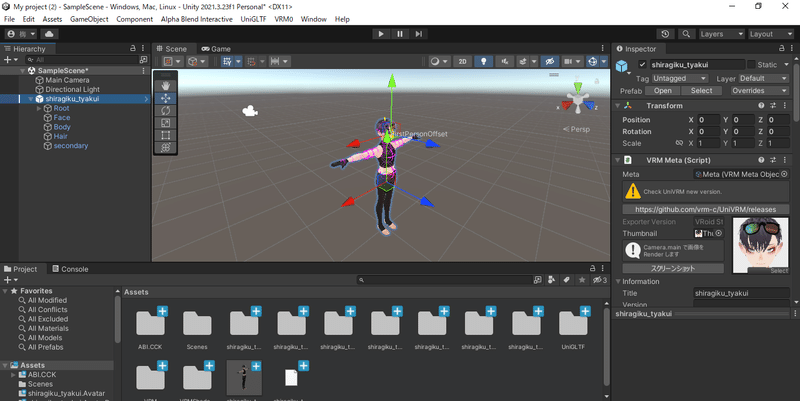
Task: Click the Project search field
Action: pyautogui.click(x=444, y=280)
